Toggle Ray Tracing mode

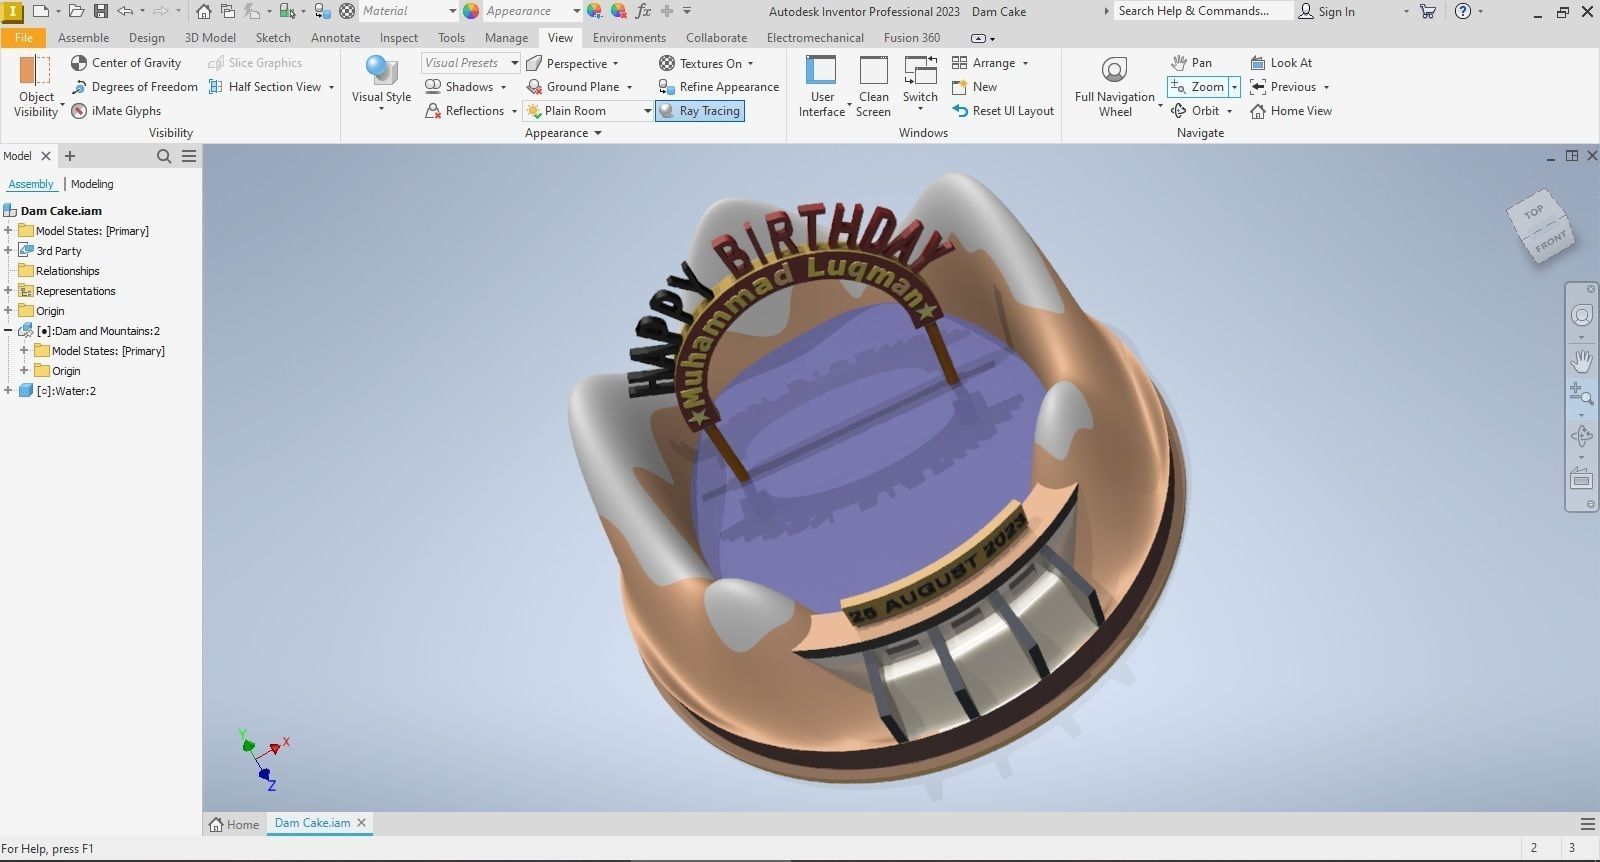click(x=700, y=111)
